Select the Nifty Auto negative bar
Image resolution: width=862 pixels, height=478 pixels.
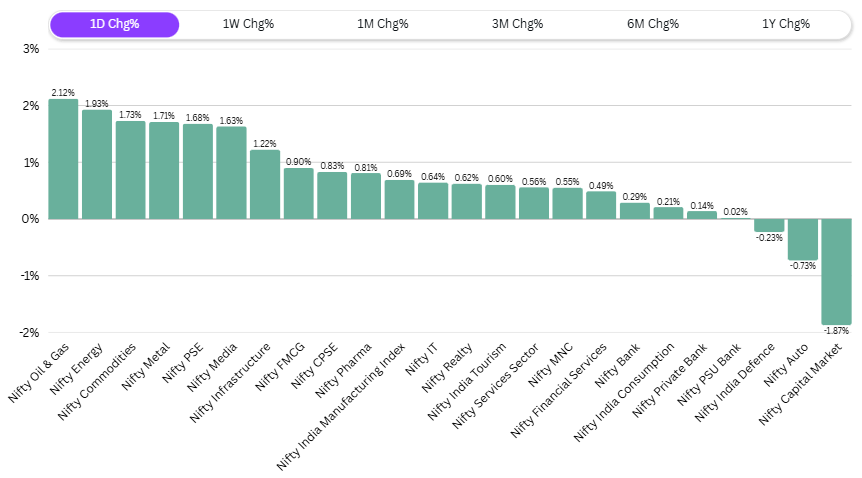click(x=803, y=239)
